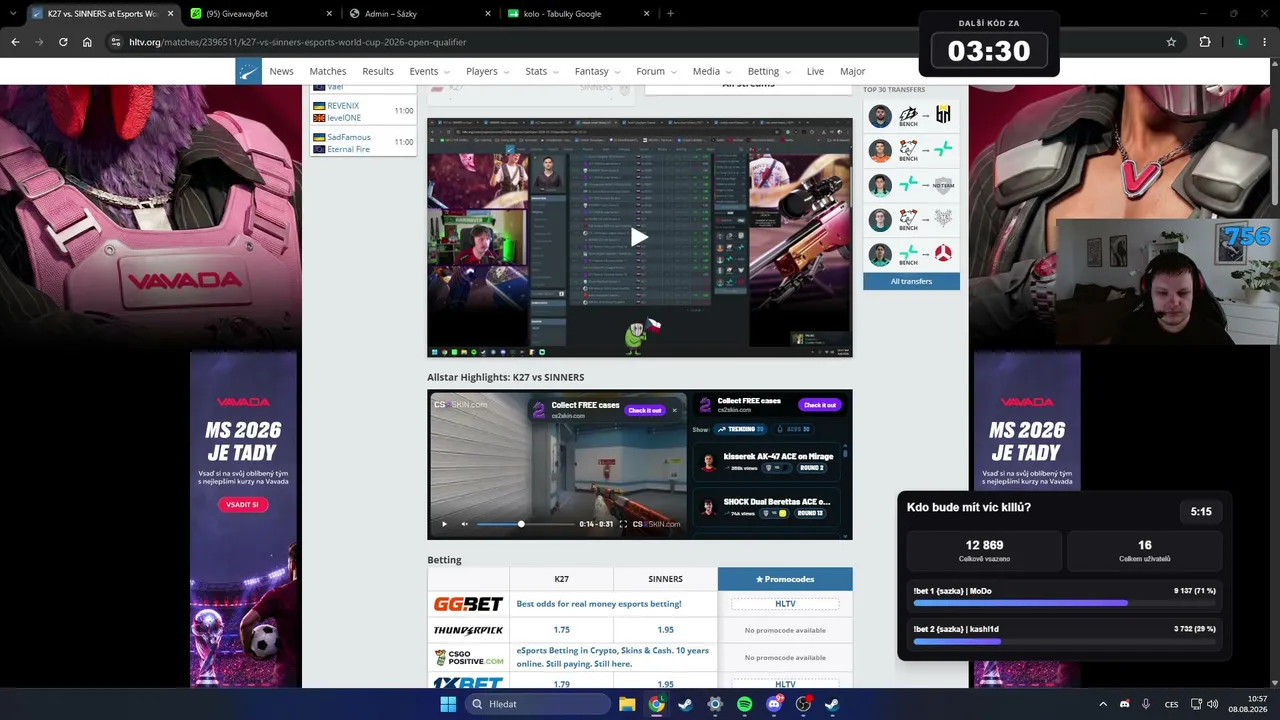Open a new browser tab

pyautogui.click(x=670, y=14)
